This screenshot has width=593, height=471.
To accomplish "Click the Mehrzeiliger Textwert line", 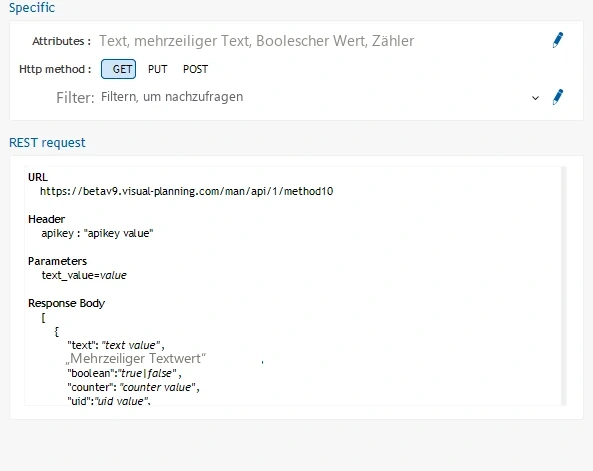I will 135,359.
